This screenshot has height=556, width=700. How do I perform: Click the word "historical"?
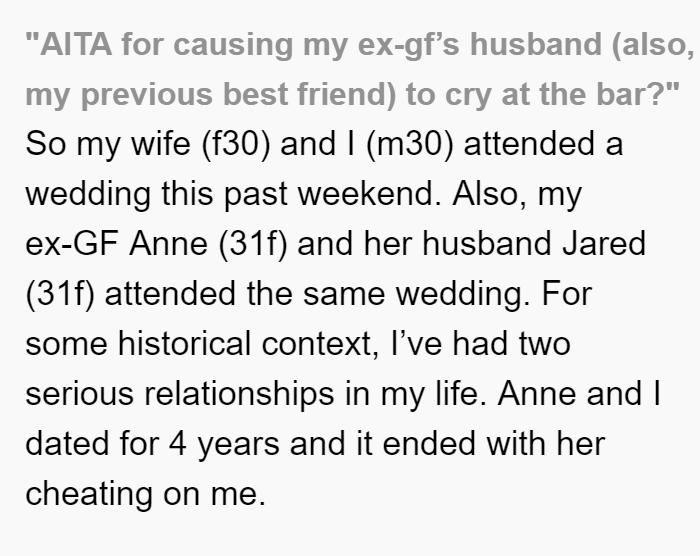184,344
